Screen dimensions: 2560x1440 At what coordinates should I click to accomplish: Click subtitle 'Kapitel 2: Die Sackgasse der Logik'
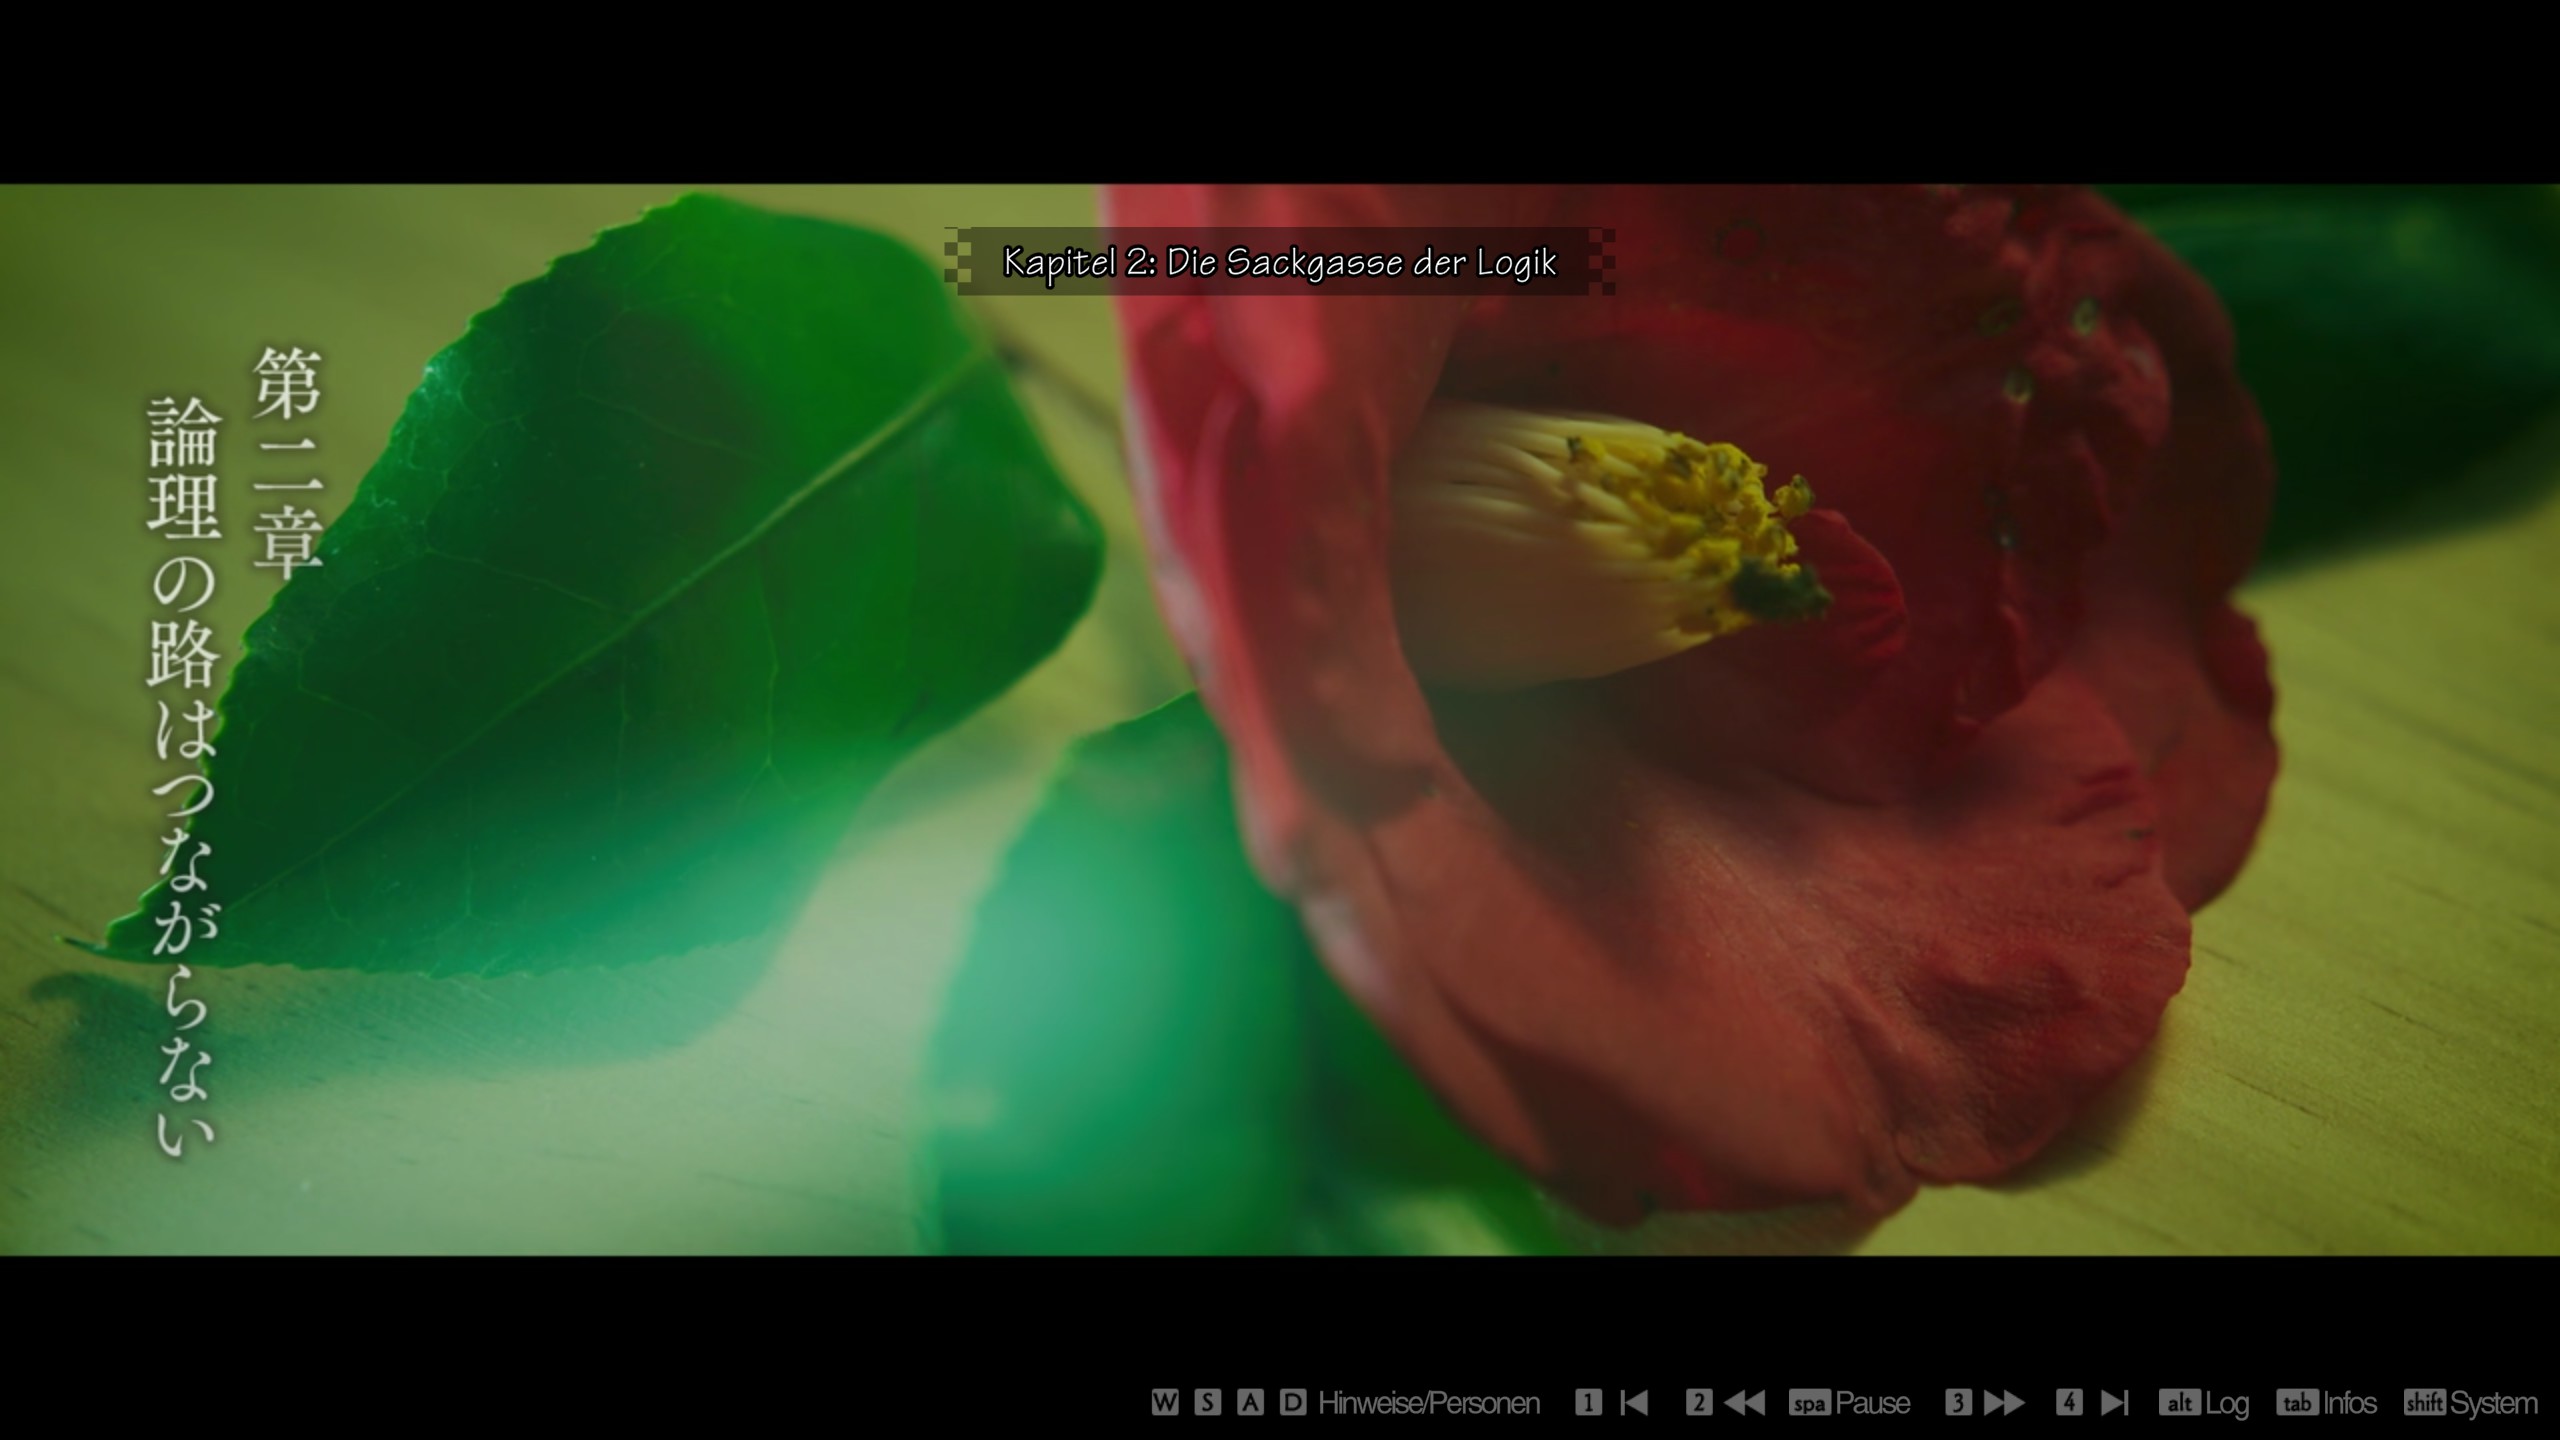tap(1280, 262)
